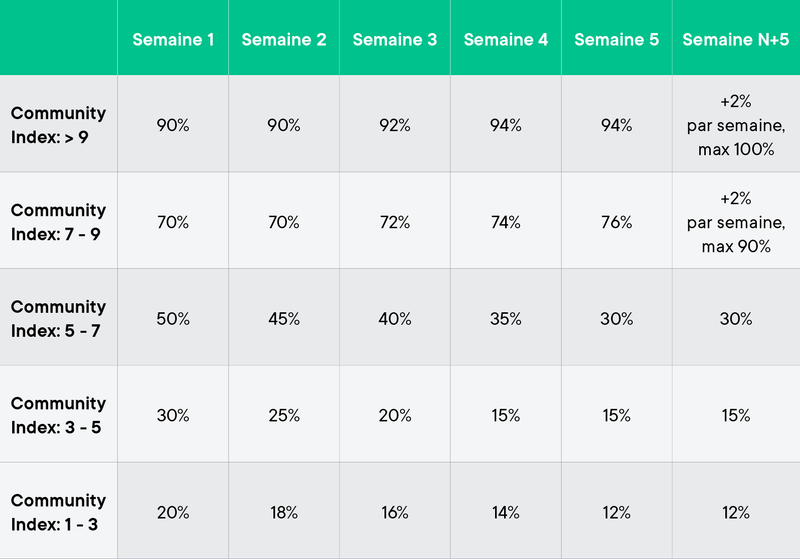The image size is (800, 559).
Task: Click the max 100% cell under Semaine N+5
Action: [x=736, y=124]
